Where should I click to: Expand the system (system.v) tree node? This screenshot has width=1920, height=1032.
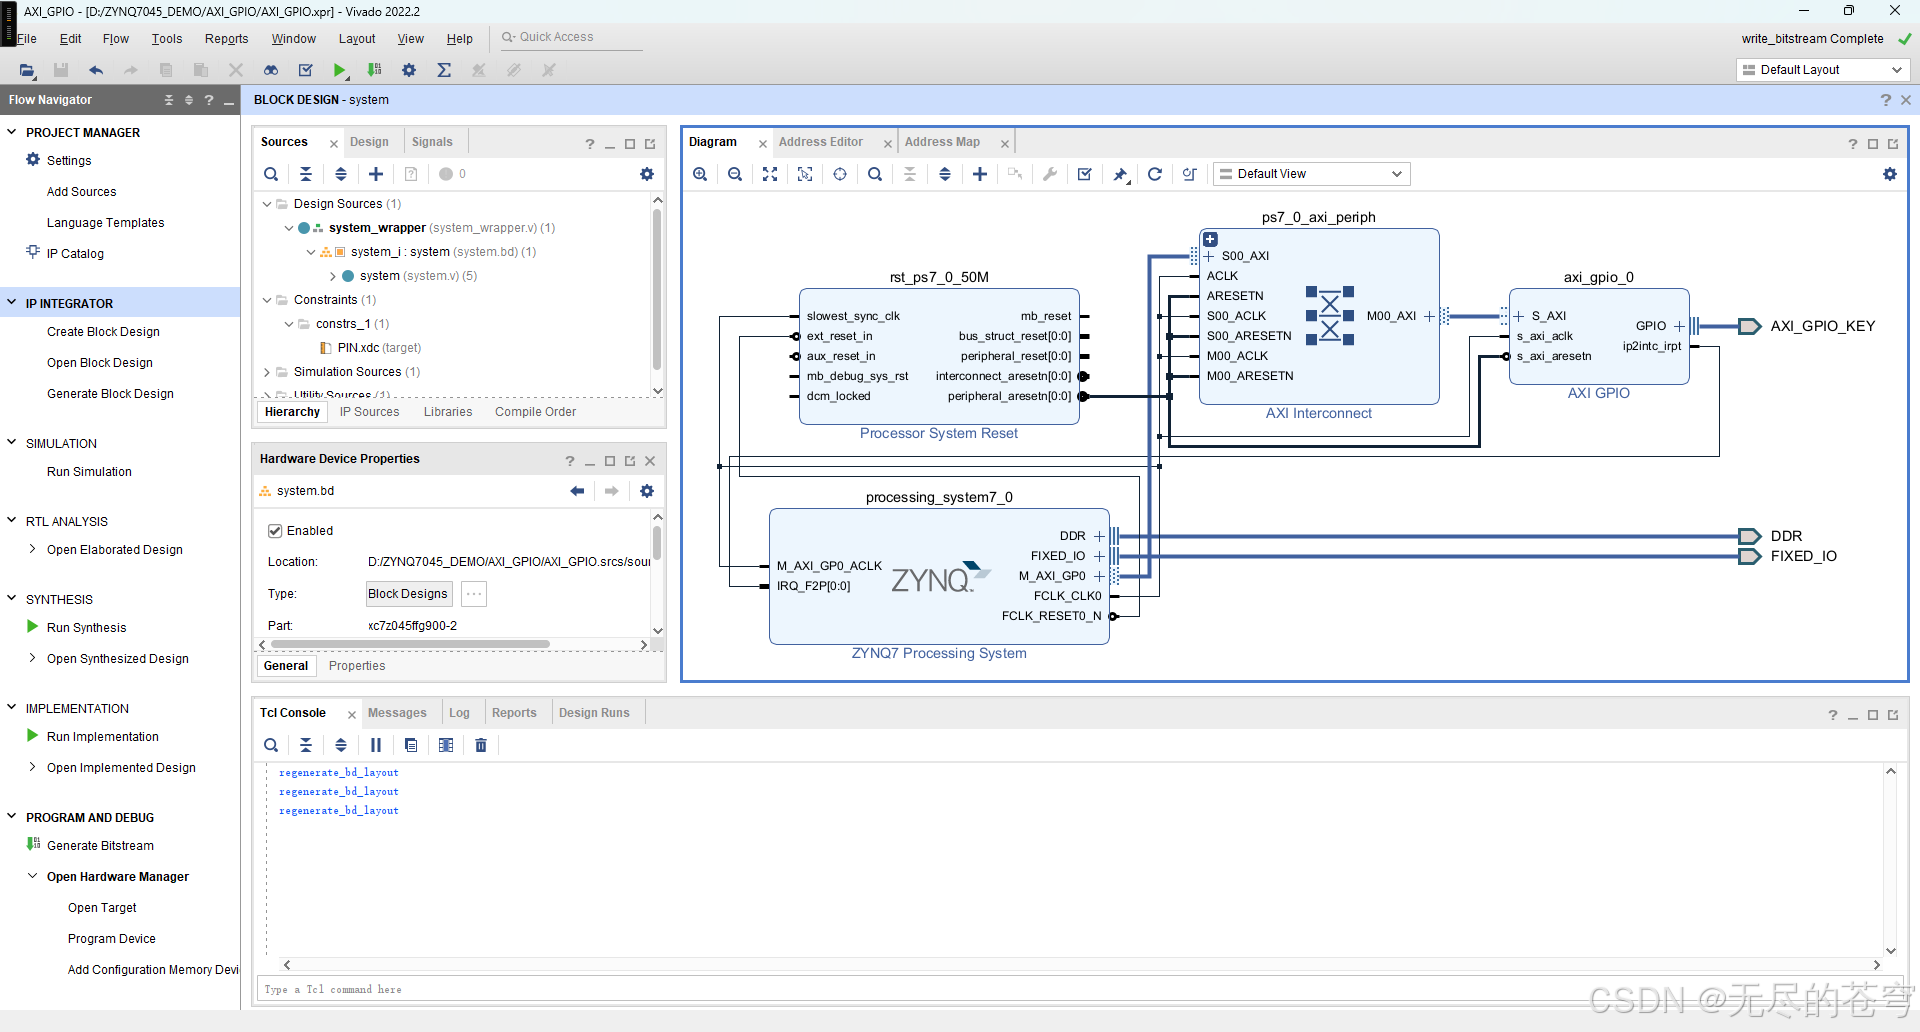tap(333, 276)
